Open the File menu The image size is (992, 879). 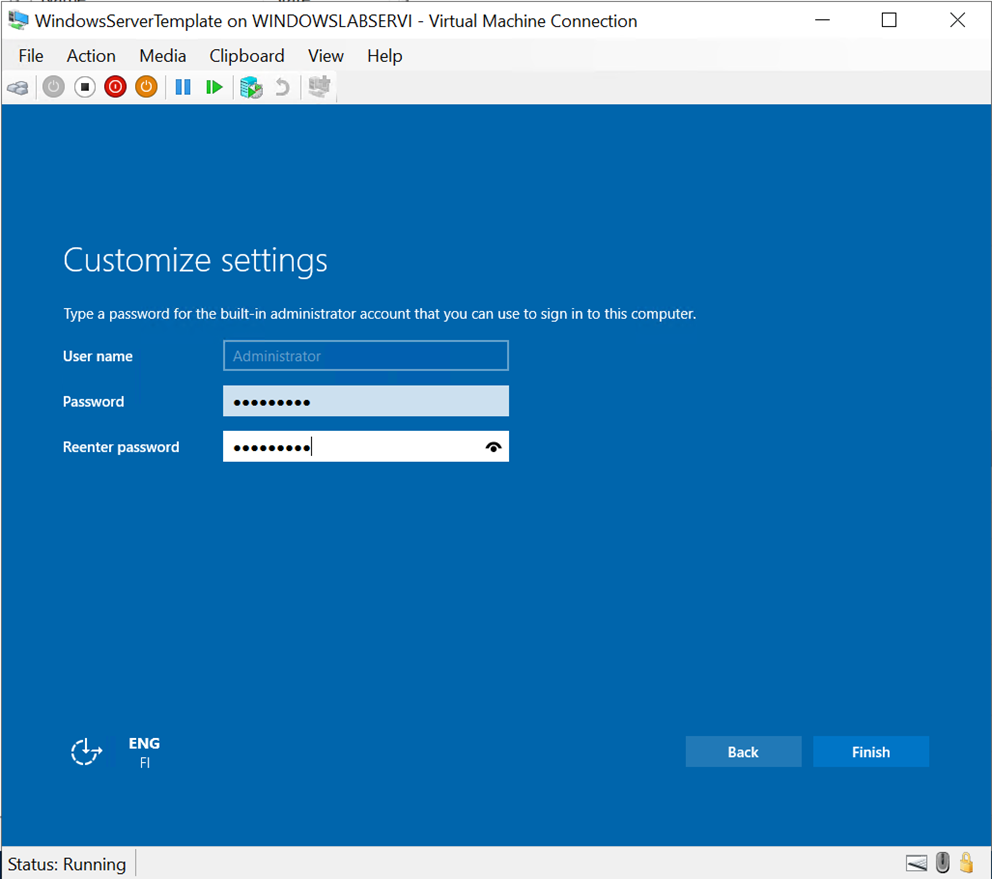coord(31,56)
